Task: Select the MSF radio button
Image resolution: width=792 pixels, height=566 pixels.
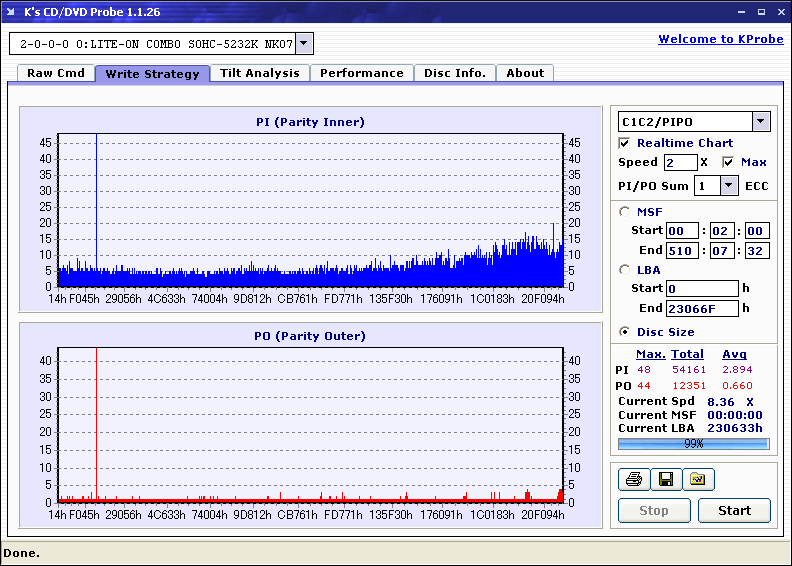Action: click(625, 211)
